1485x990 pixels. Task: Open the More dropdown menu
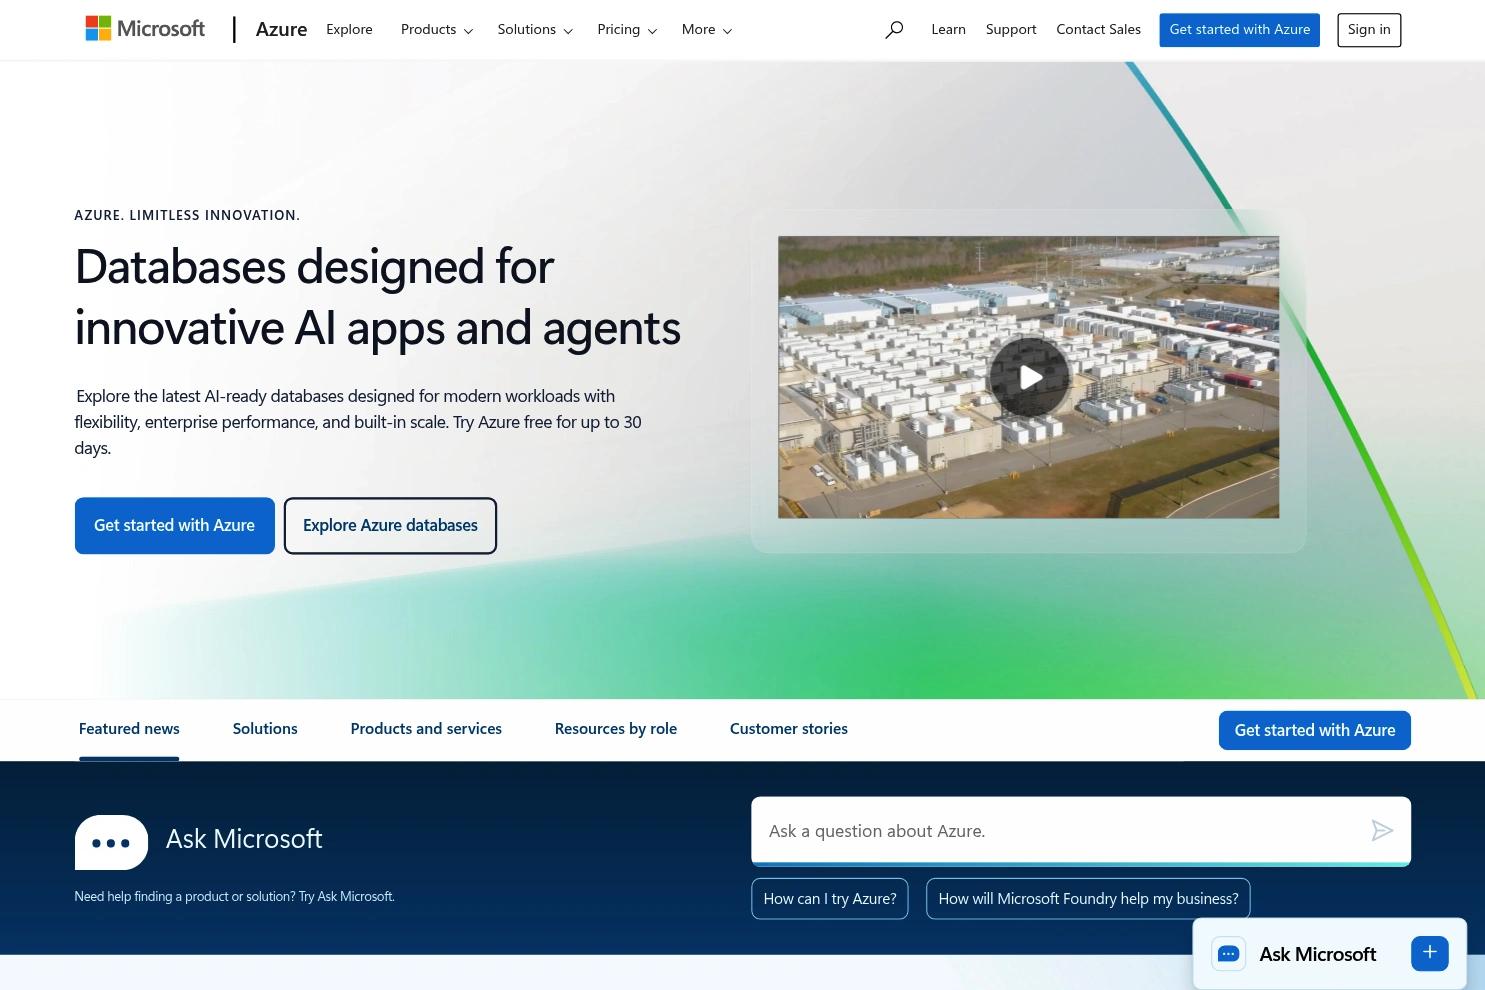tap(707, 30)
